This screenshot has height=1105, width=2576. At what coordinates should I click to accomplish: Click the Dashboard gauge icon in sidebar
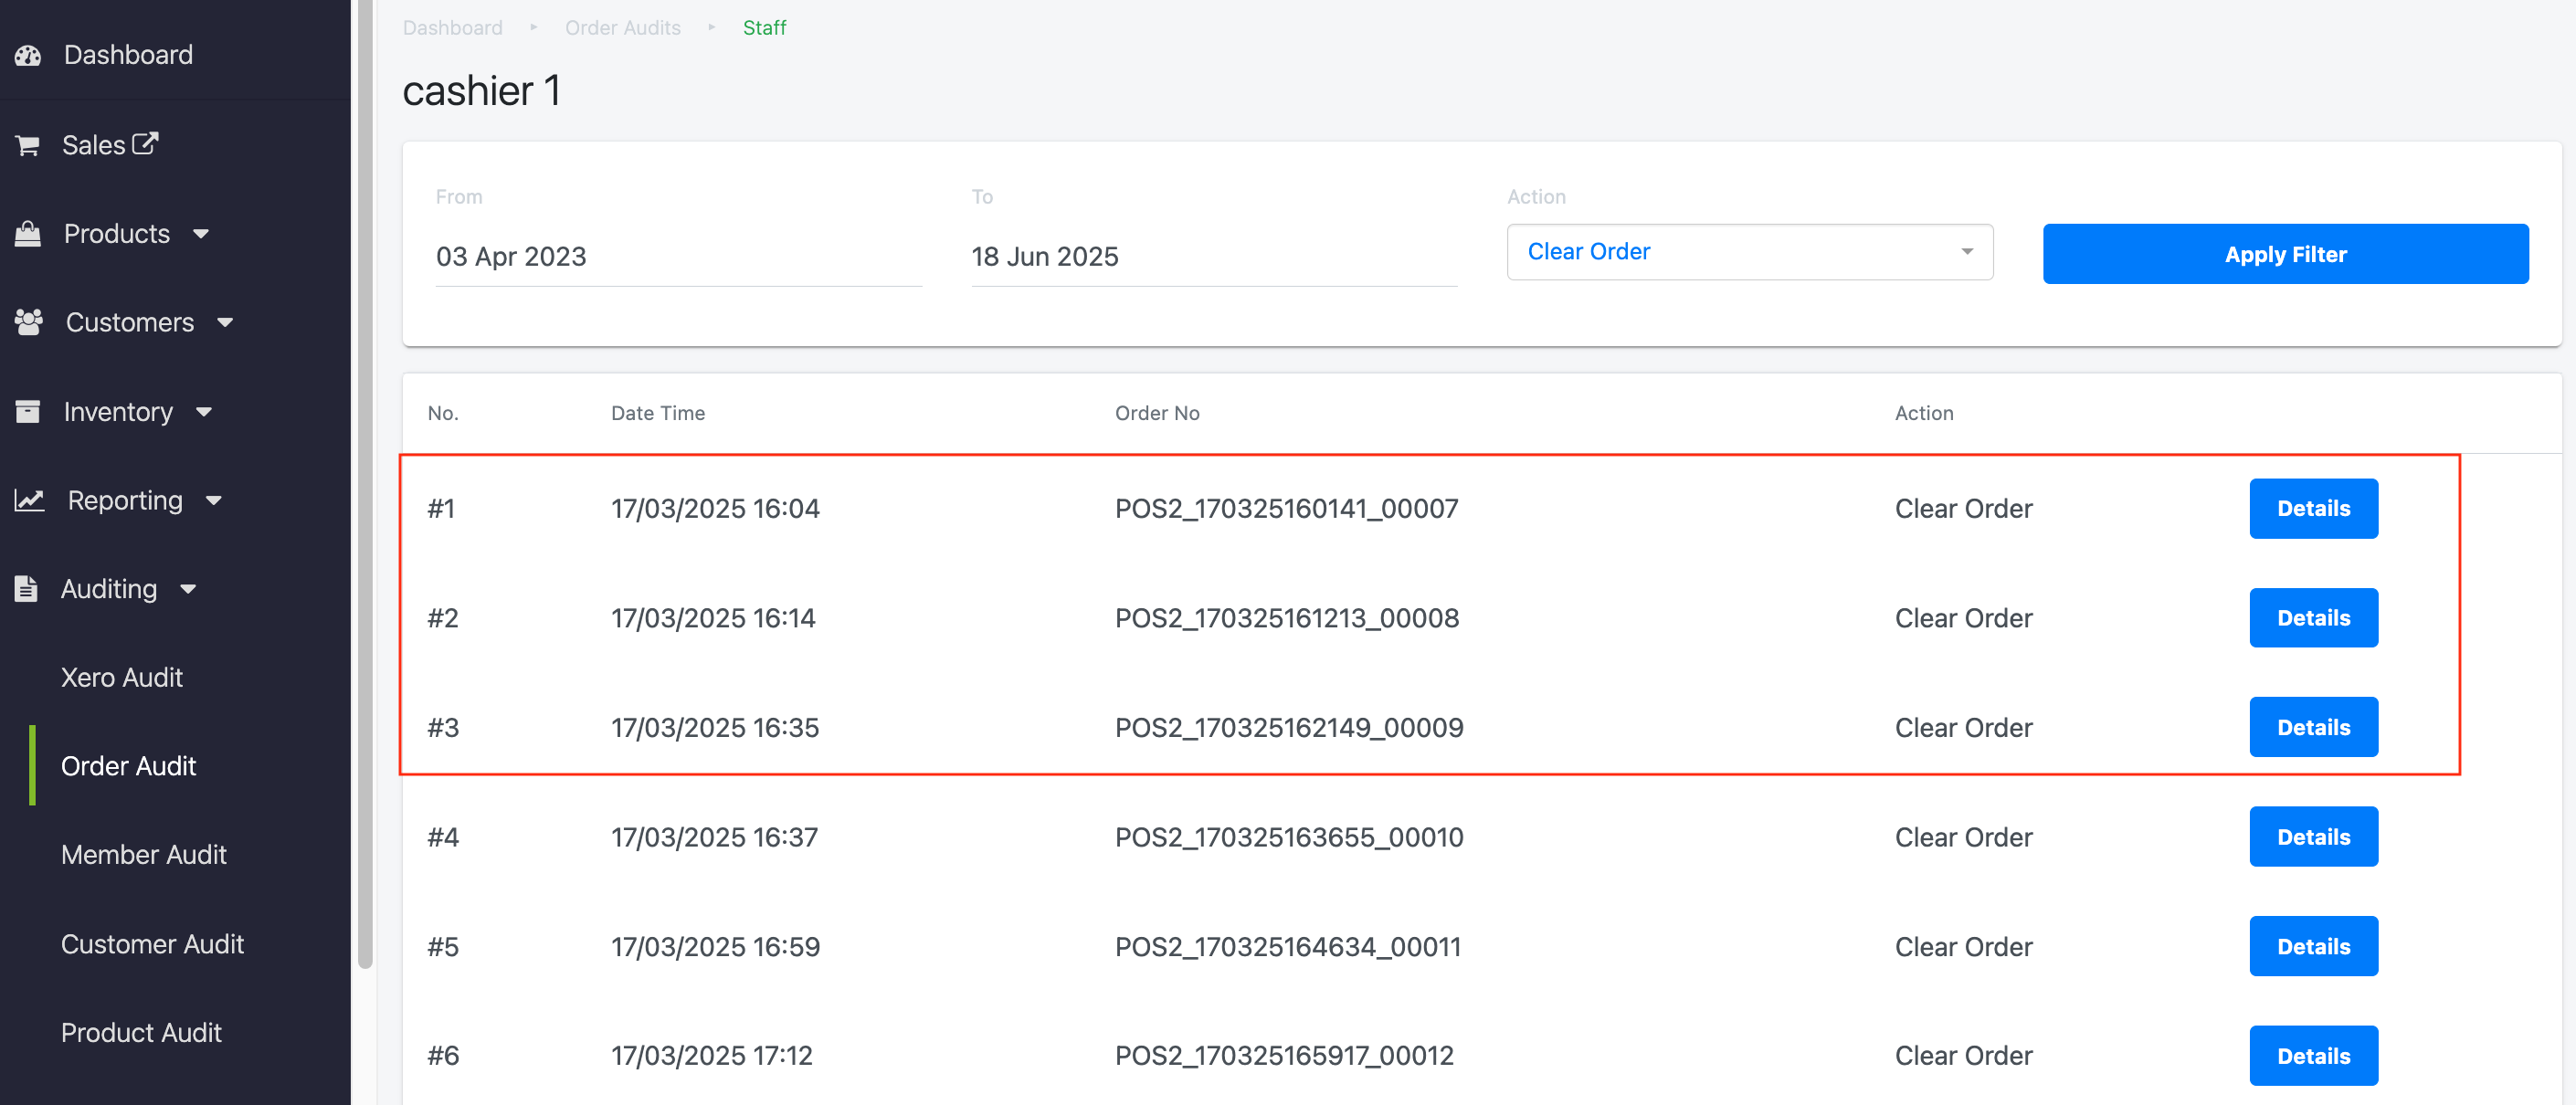(x=28, y=55)
